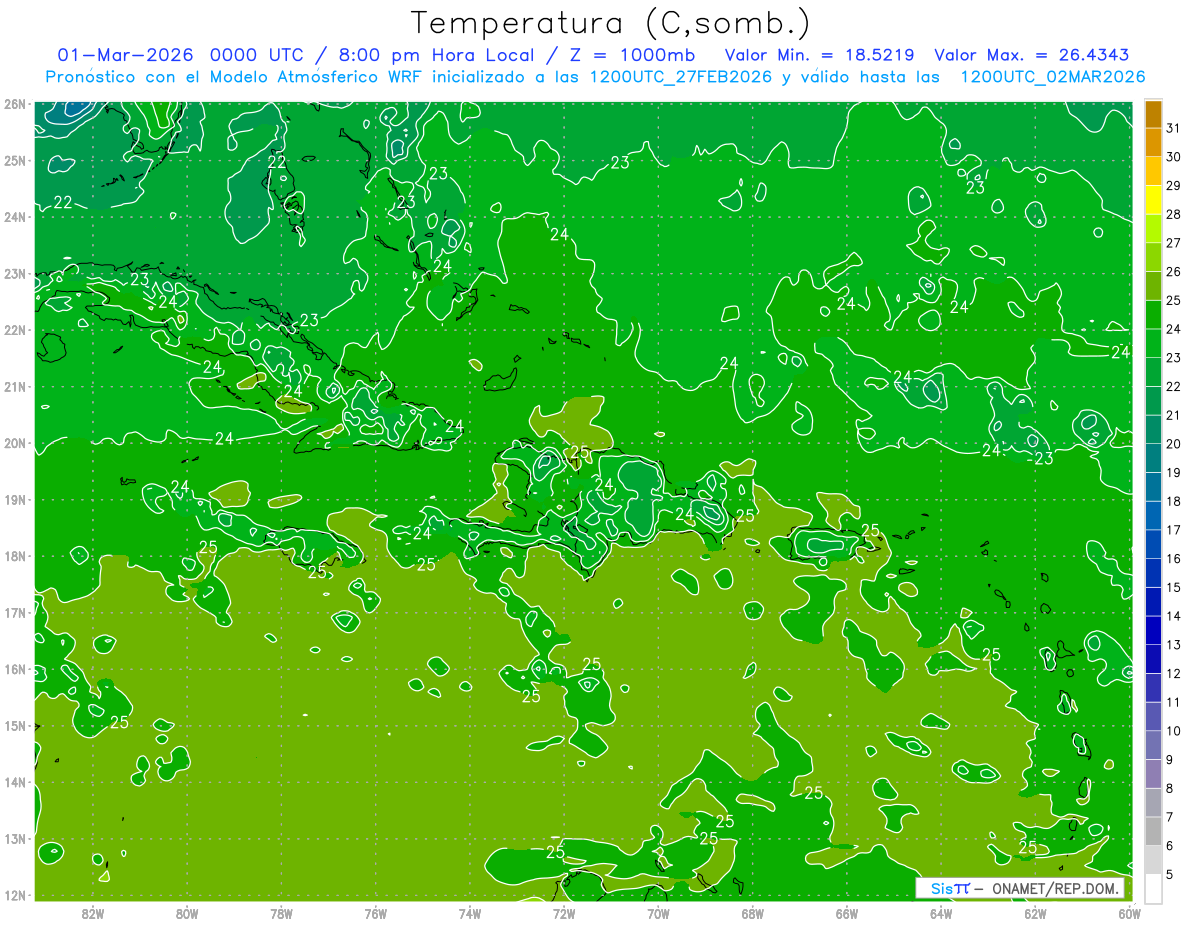The image size is (1200, 927).
Task: Click the '62W' longitude label
Action: pyautogui.click(x=1035, y=913)
